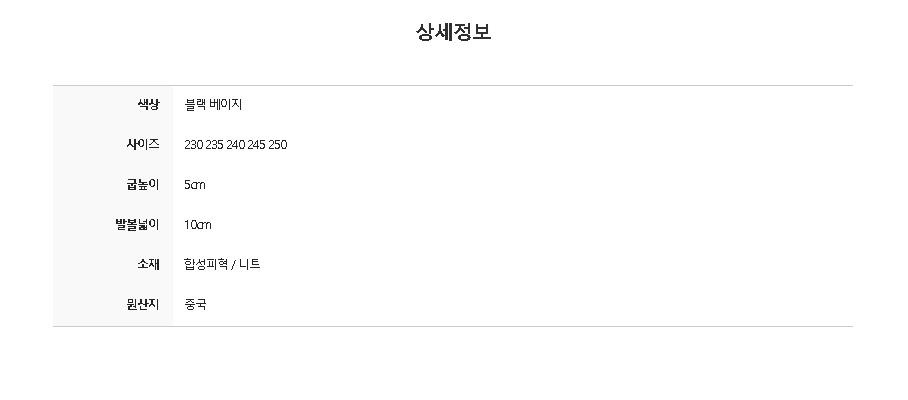Click the 10cm width value

(197, 225)
